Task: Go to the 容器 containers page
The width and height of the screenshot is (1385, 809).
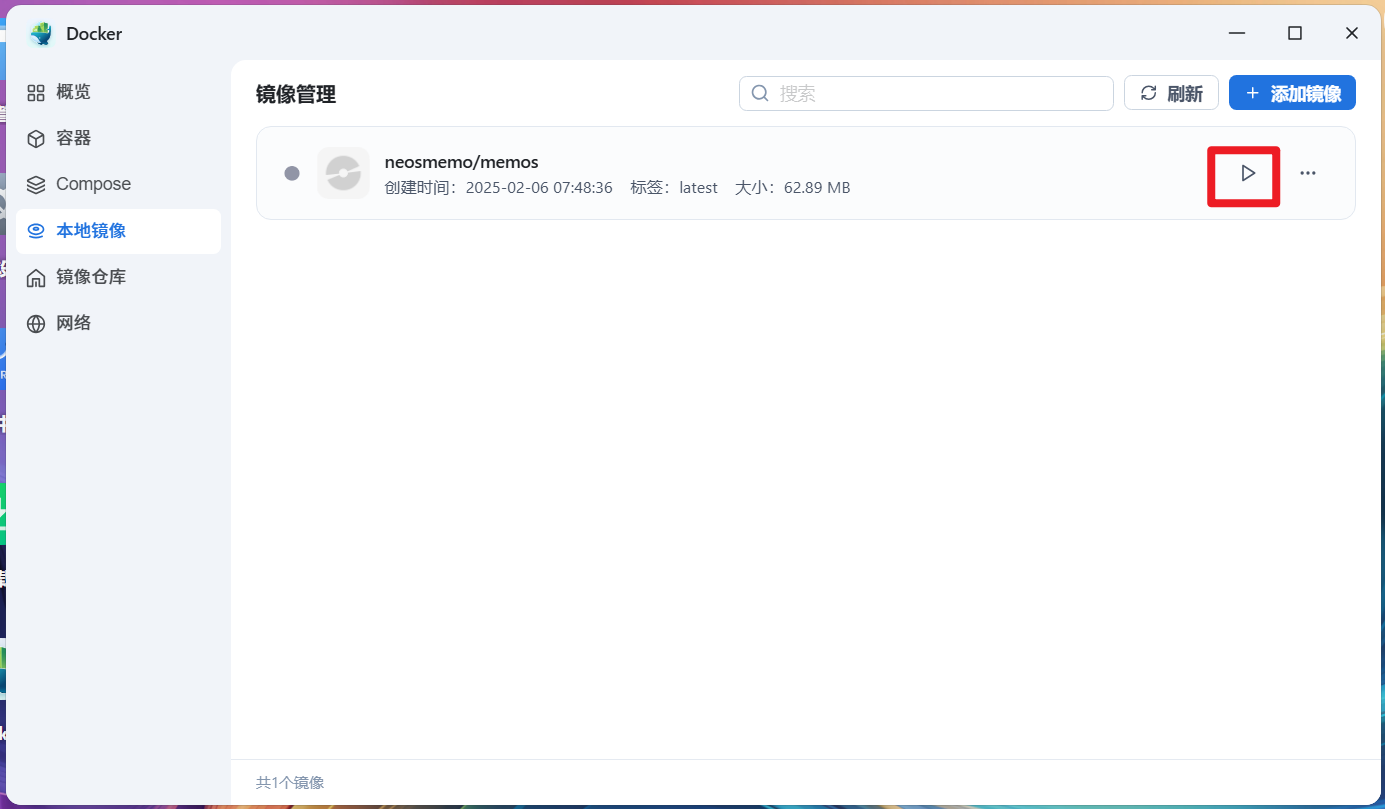Action: (x=118, y=138)
